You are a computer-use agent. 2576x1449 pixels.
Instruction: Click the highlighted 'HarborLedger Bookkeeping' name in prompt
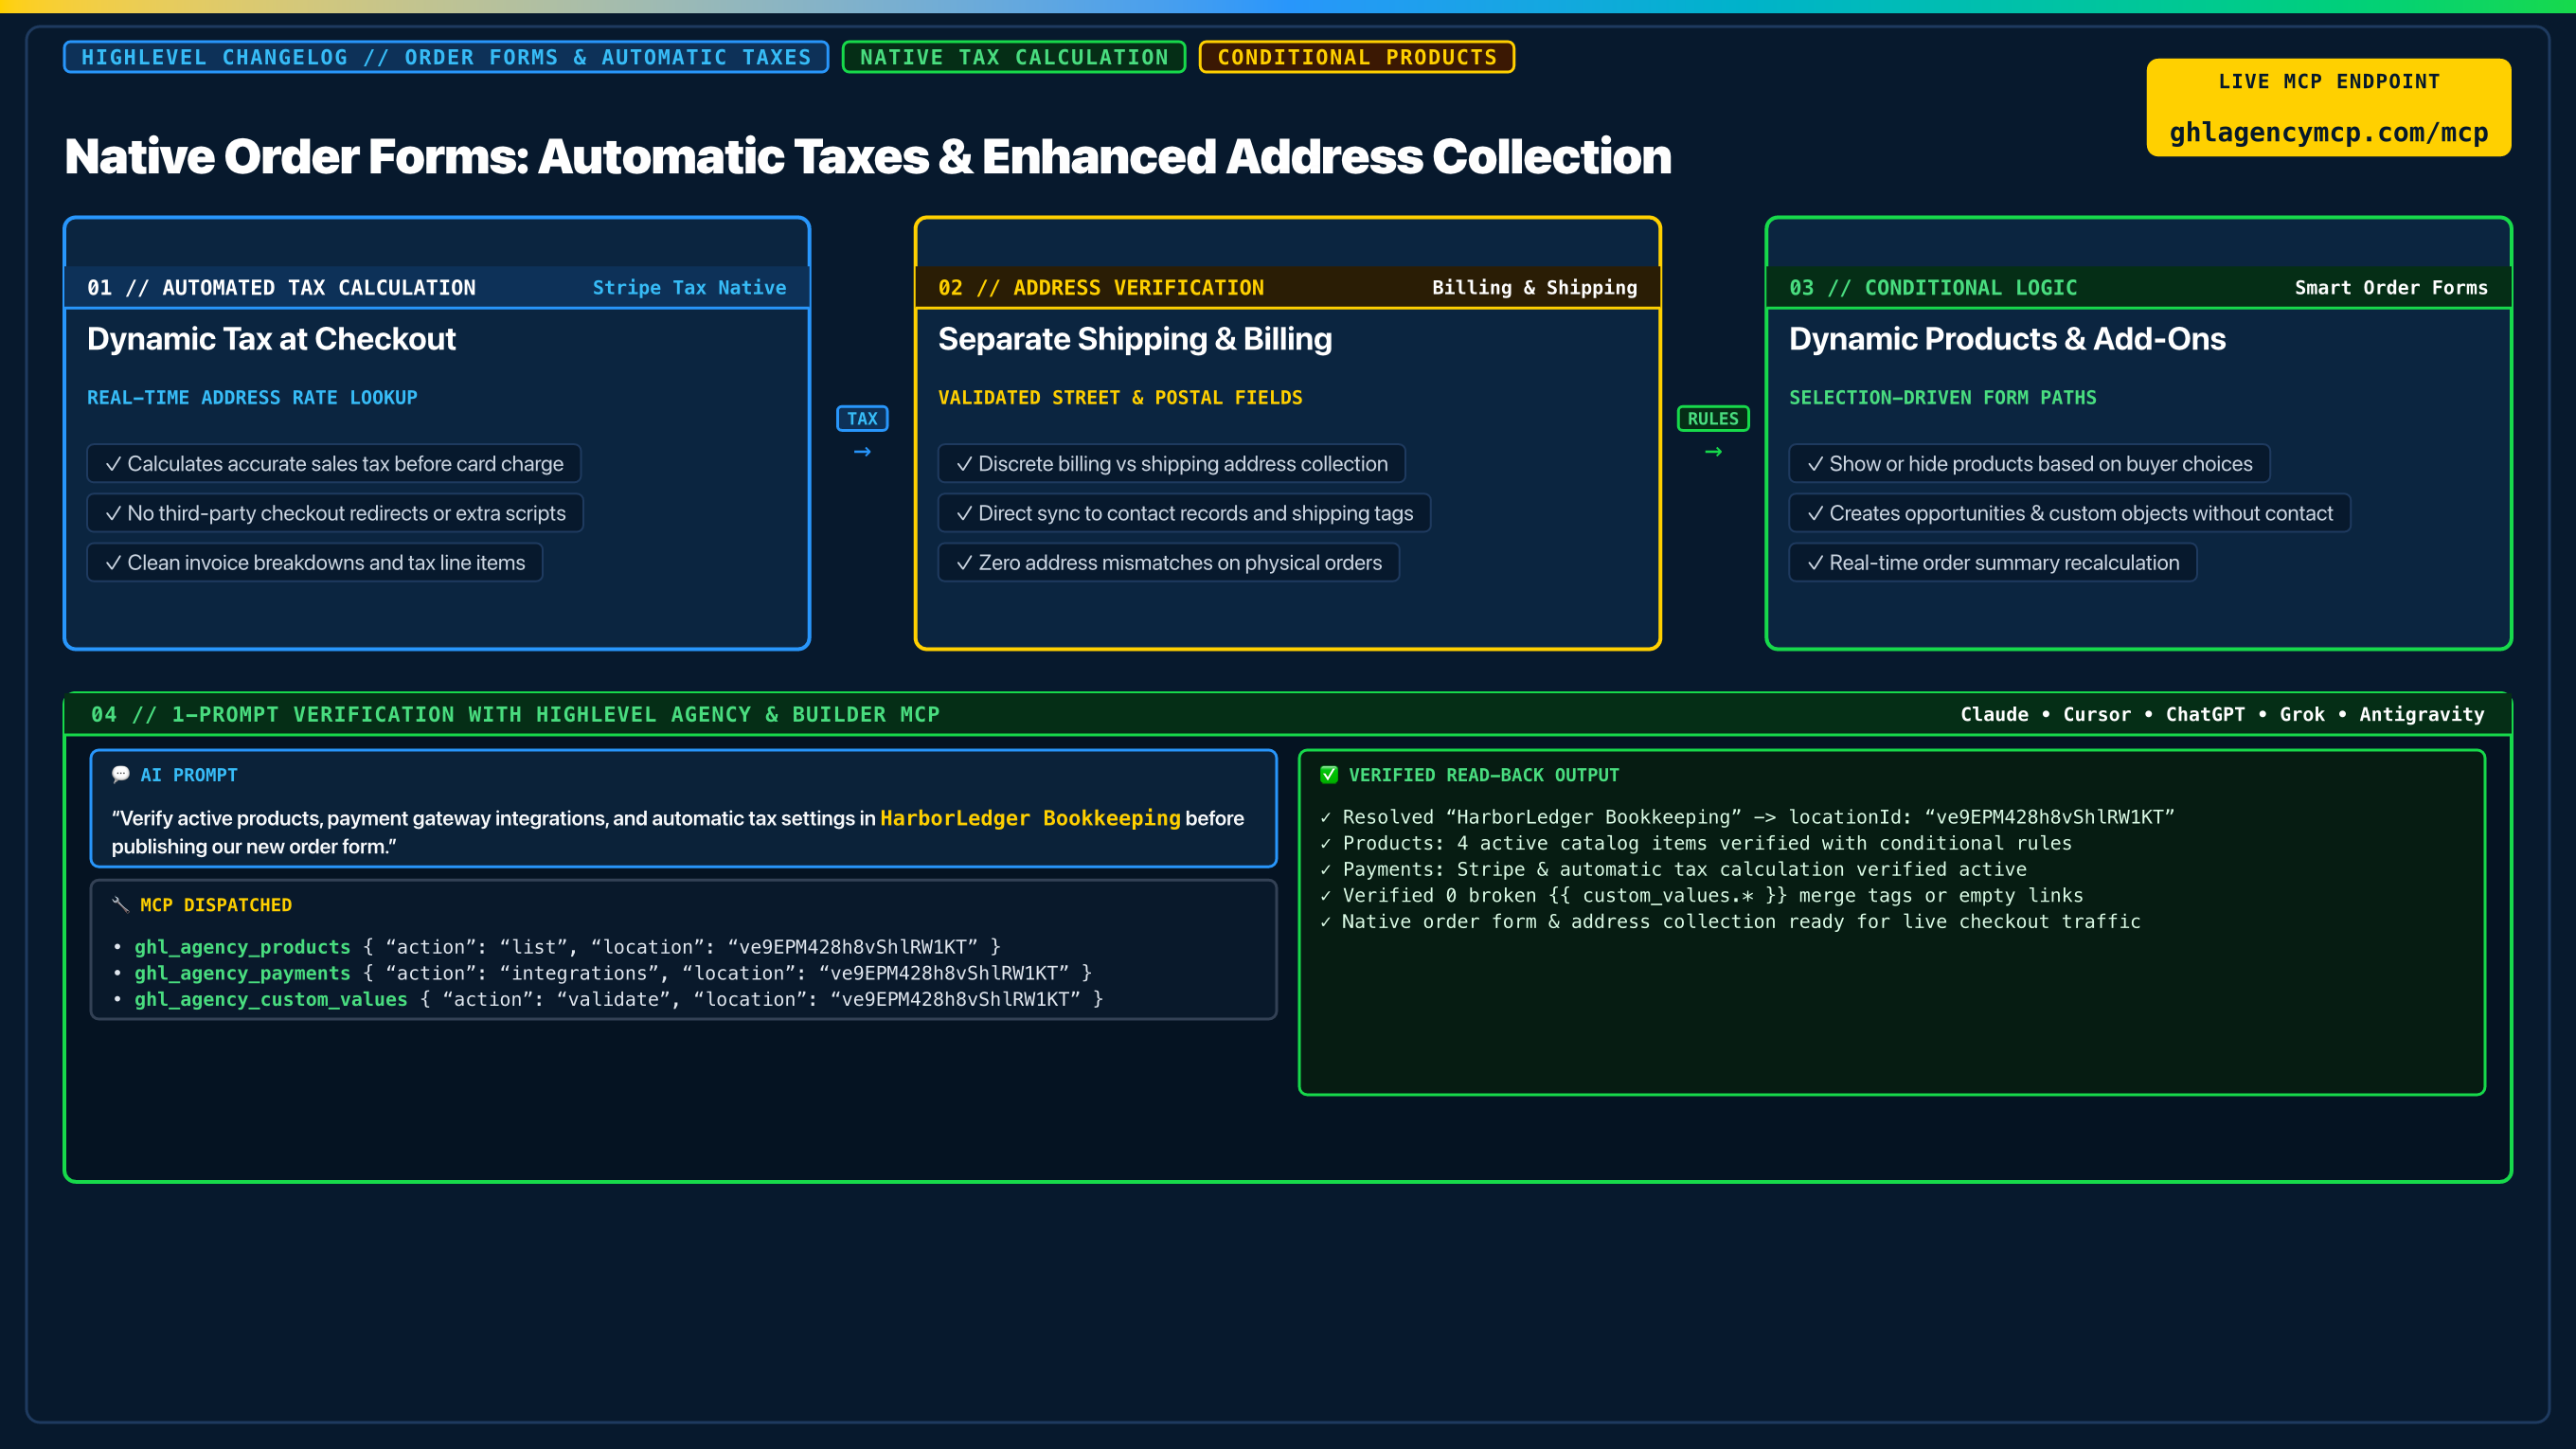click(x=1030, y=817)
